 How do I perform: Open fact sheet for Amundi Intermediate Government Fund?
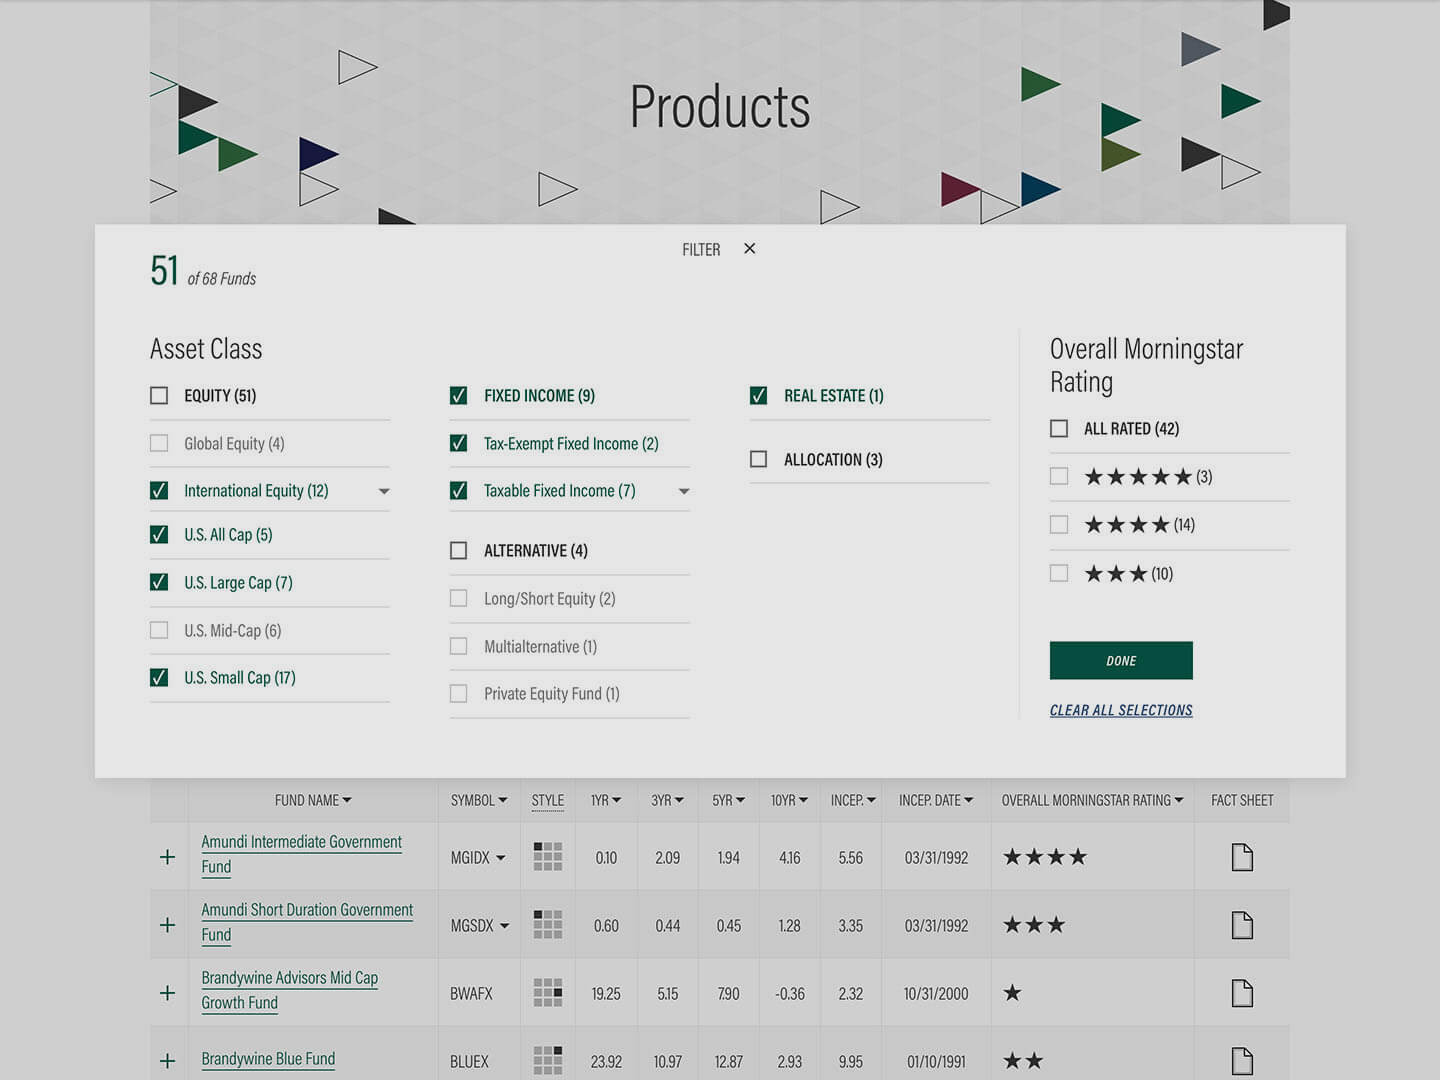(1242, 857)
